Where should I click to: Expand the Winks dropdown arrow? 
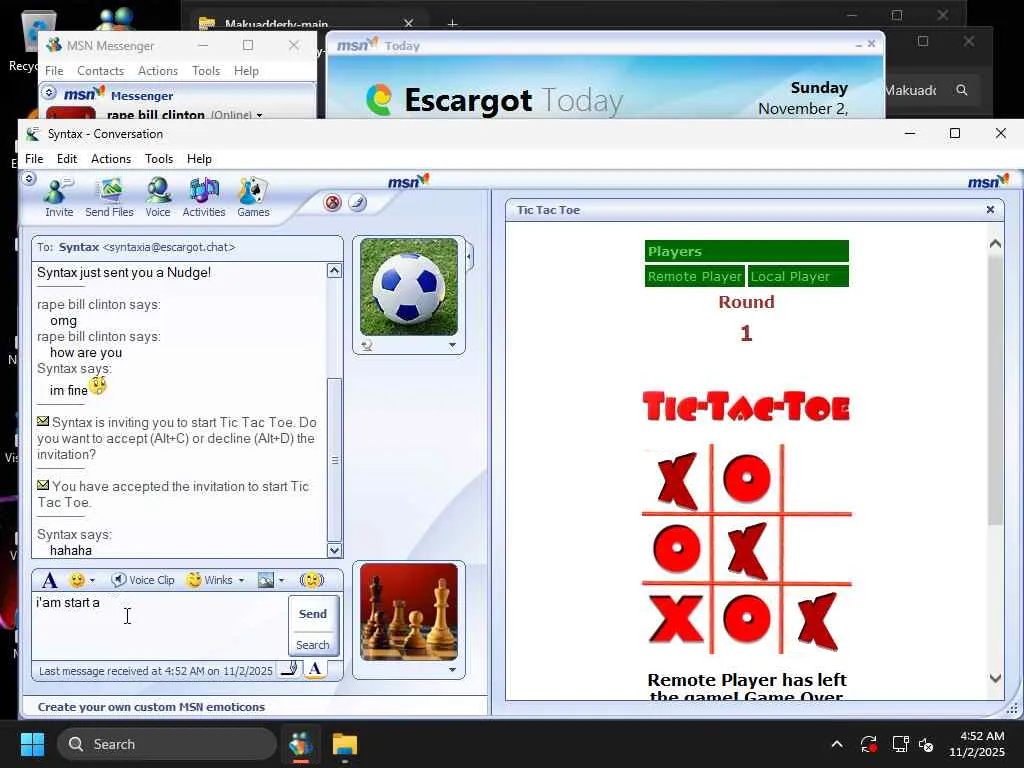click(x=241, y=580)
